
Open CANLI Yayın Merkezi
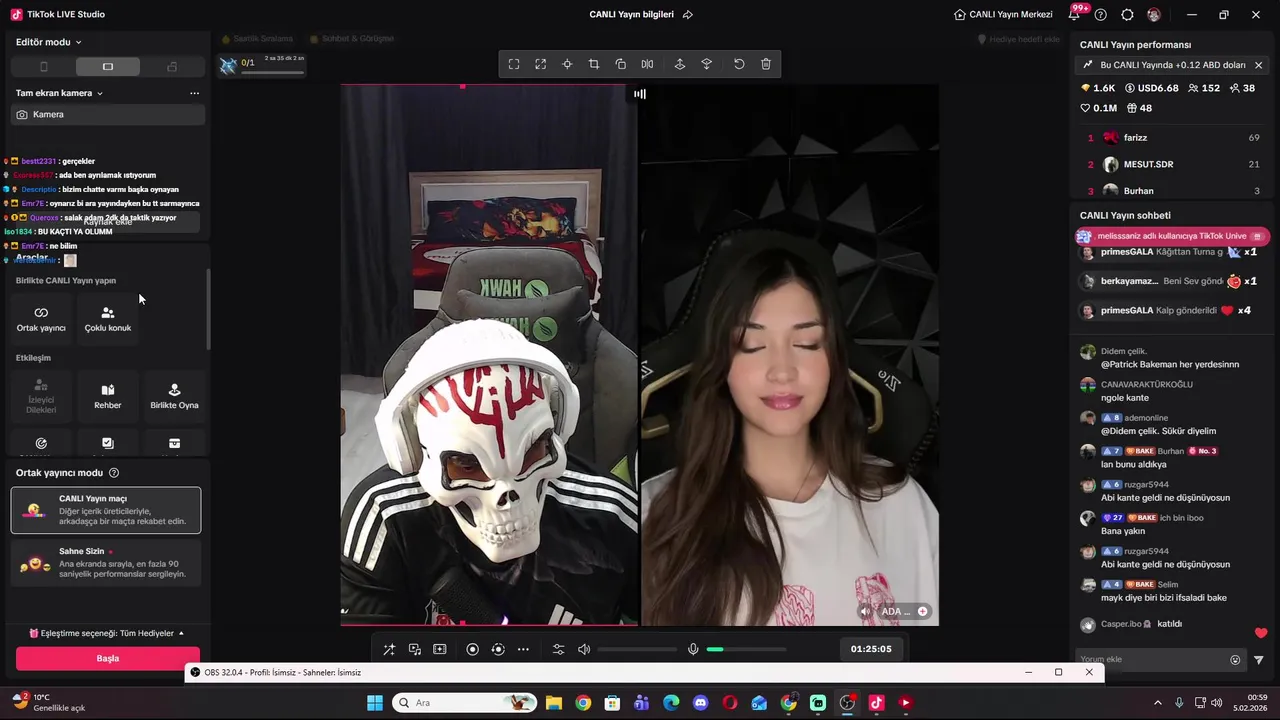tap(1003, 15)
